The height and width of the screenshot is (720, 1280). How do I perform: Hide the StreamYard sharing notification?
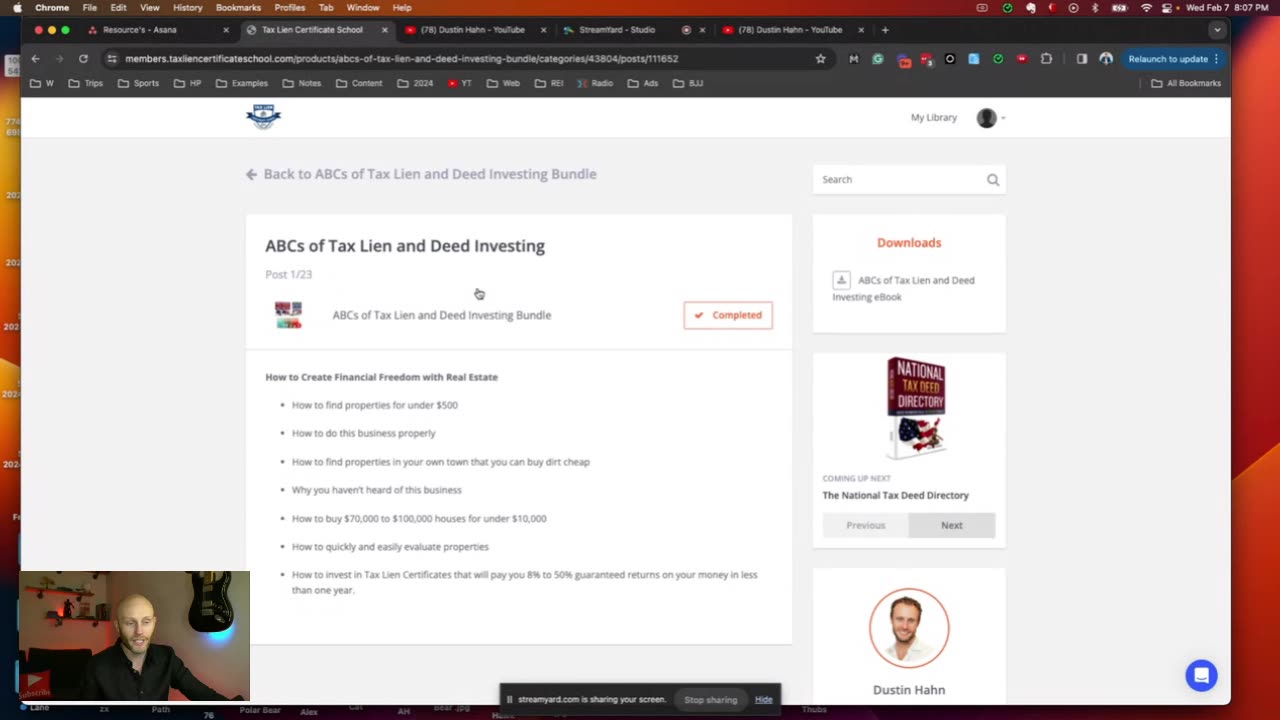(x=763, y=700)
